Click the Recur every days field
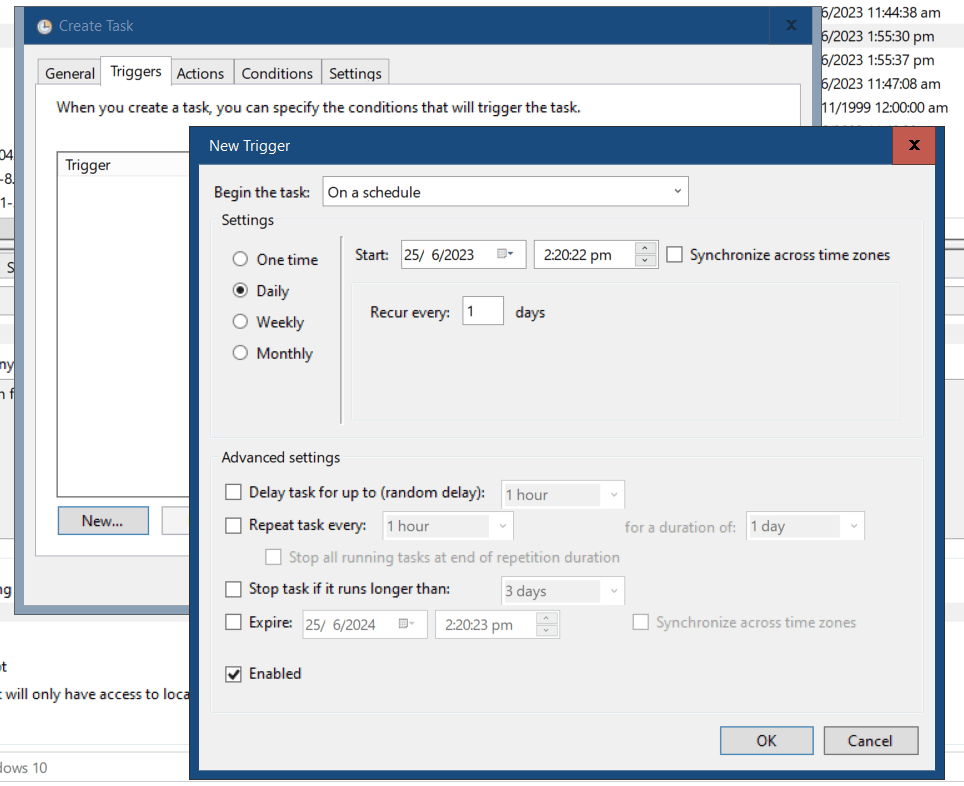The image size is (964, 786). 482,311
